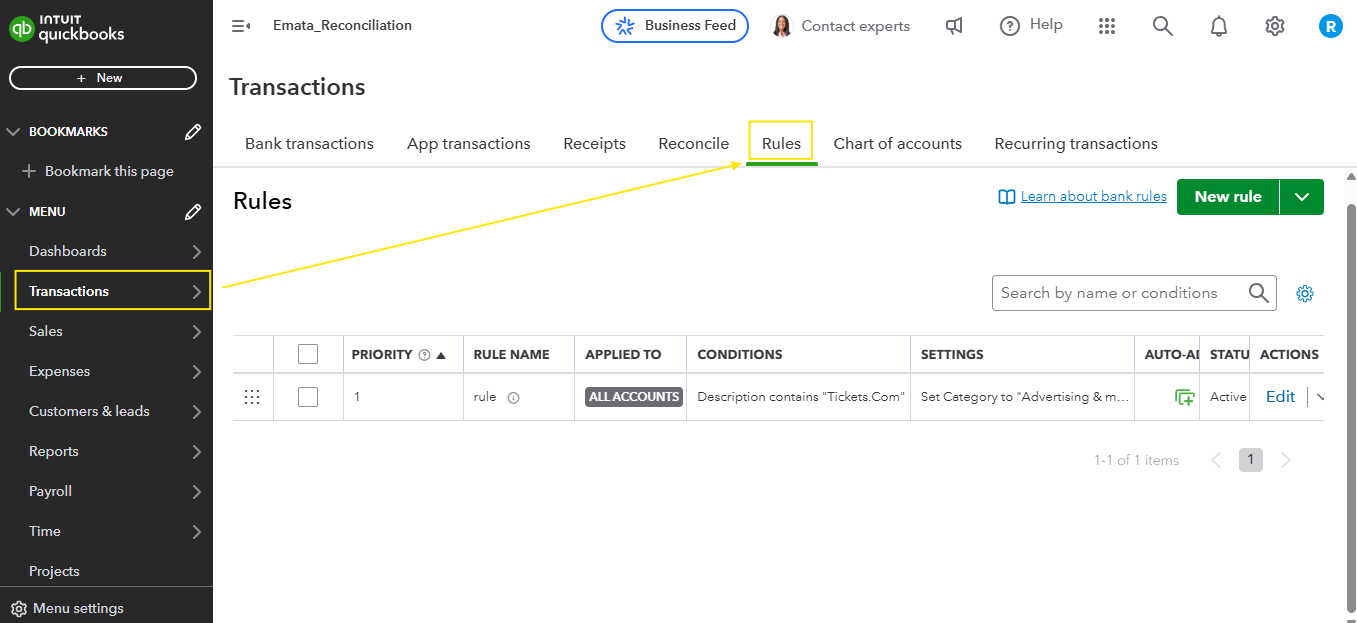The image size is (1357, 623).
Task: Click the Business Feed sparkle icon
Action: [625, 26]
